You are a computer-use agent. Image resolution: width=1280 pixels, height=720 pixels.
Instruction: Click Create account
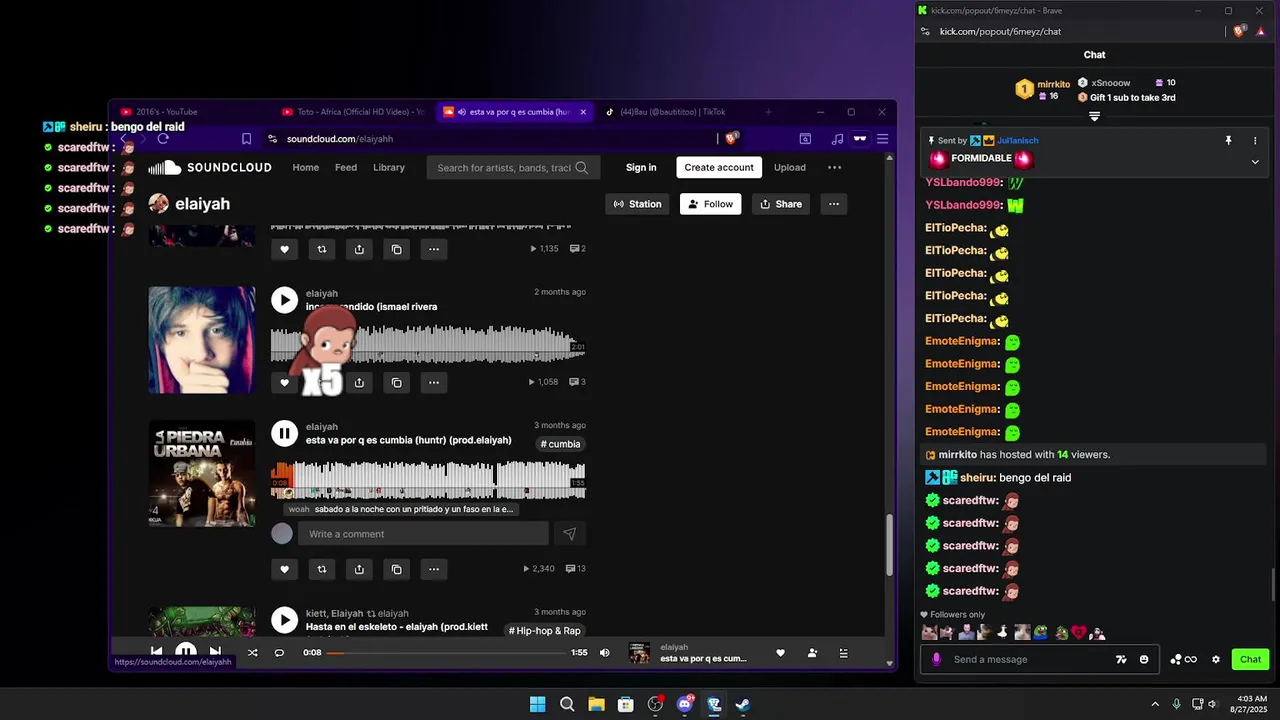coord(719,168)
